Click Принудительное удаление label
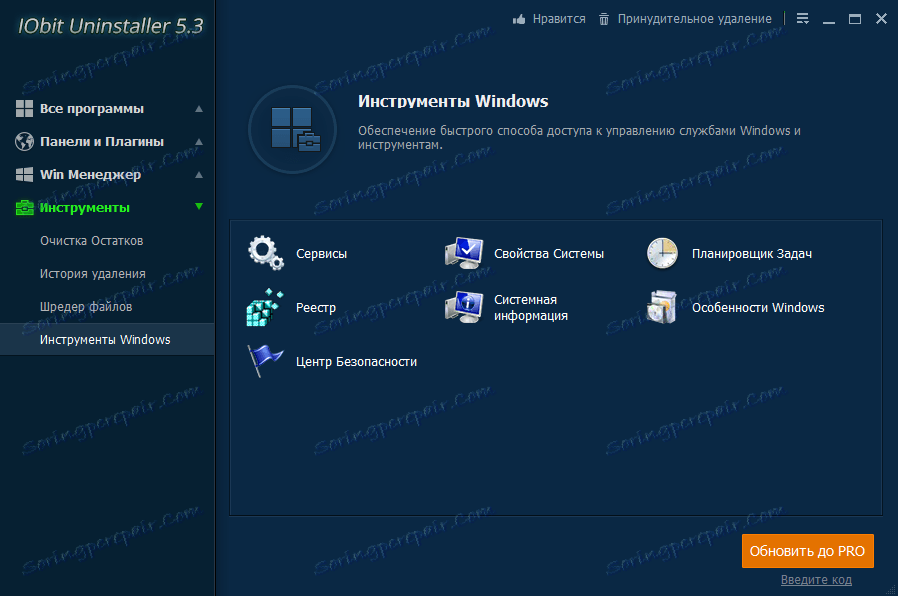The height and width of the screenshot is (596, 898). click(x=695, y=19)
